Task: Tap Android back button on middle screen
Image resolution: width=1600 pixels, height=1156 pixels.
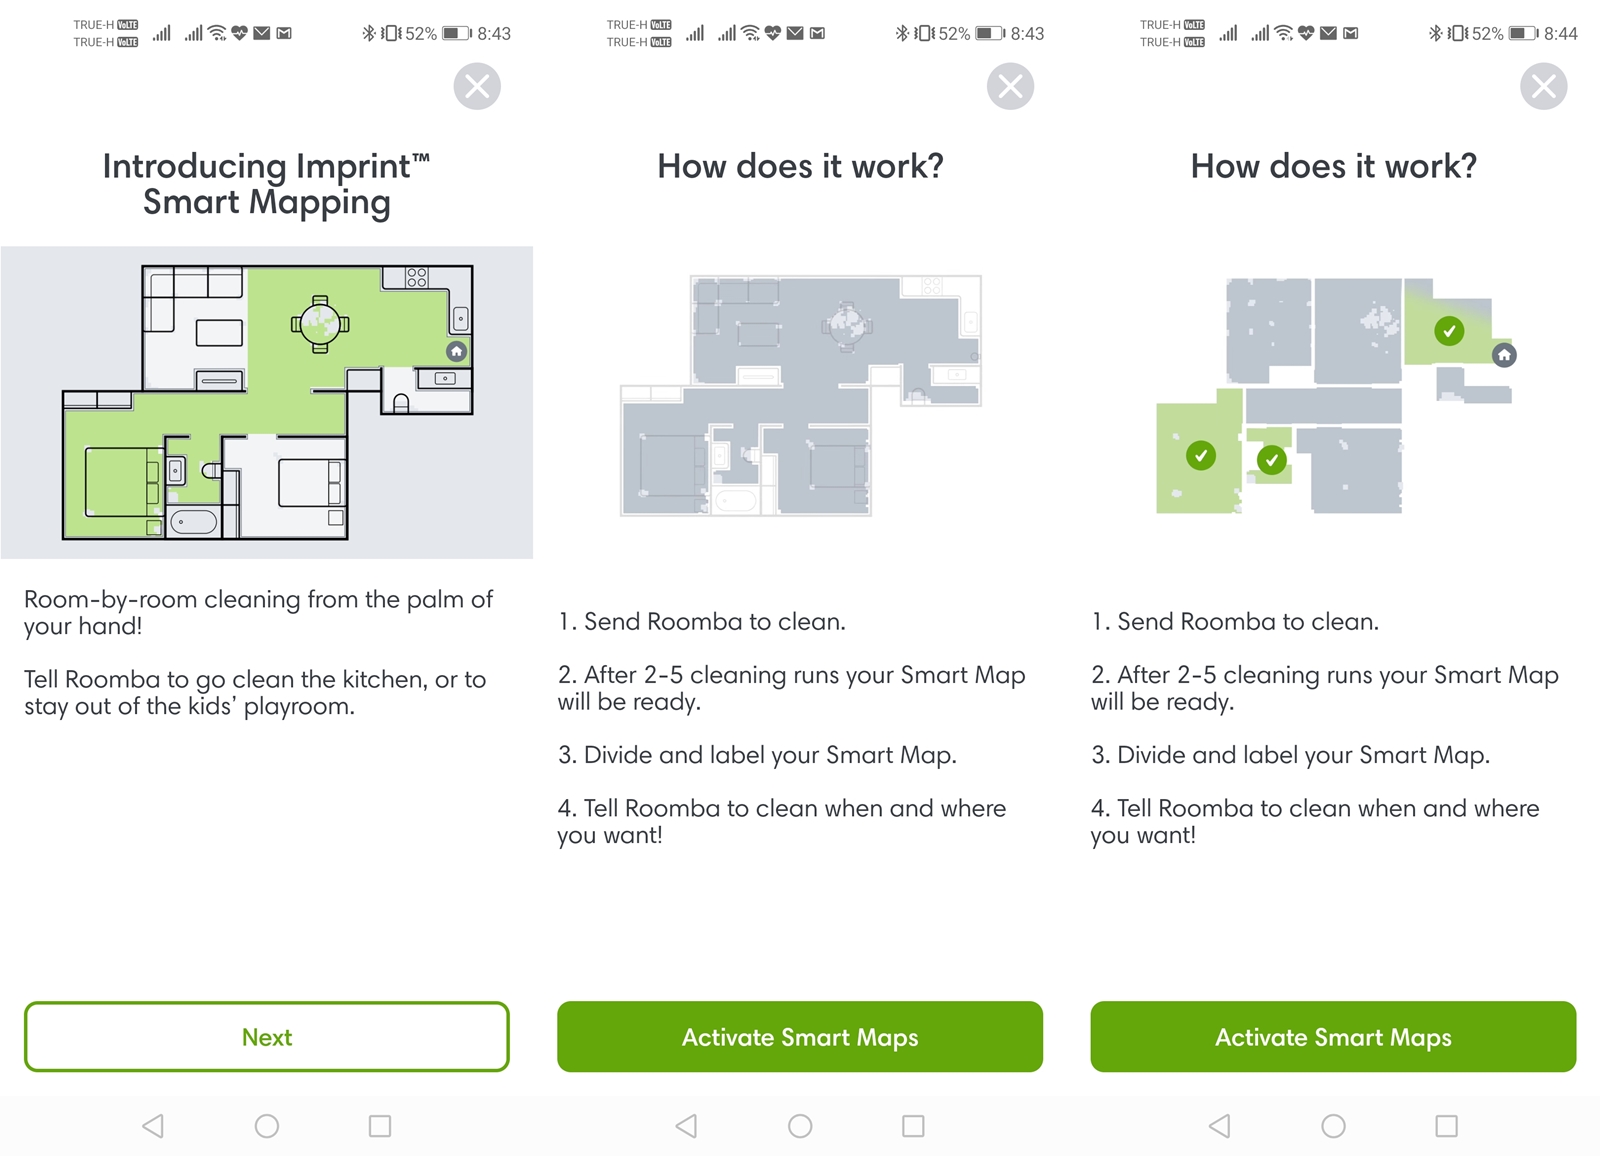Action: pos(686,1126)
